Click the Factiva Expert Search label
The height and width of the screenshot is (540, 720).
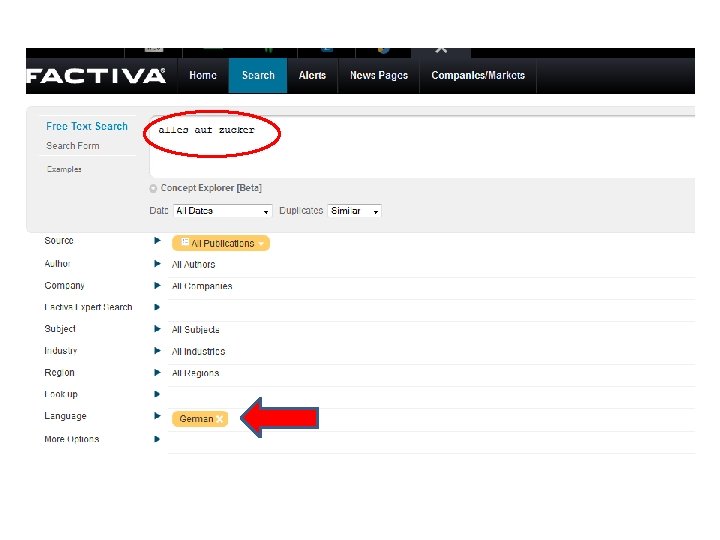click(x=88, y=307)
